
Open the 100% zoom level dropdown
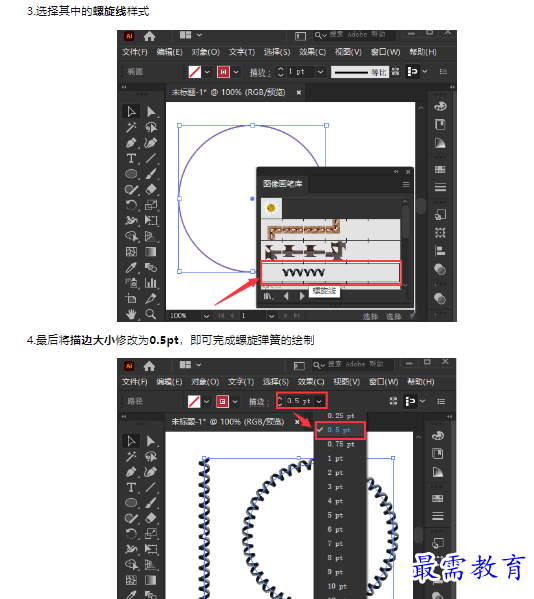[x=206, y=316]
